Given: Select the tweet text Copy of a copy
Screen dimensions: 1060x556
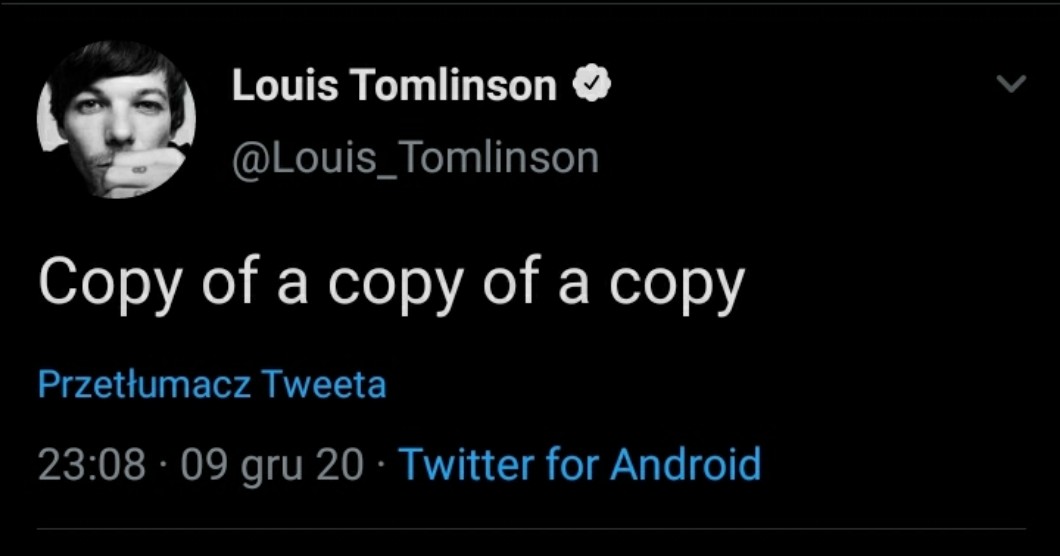Looking at the screenshot, I should click(x=391, y=283).
